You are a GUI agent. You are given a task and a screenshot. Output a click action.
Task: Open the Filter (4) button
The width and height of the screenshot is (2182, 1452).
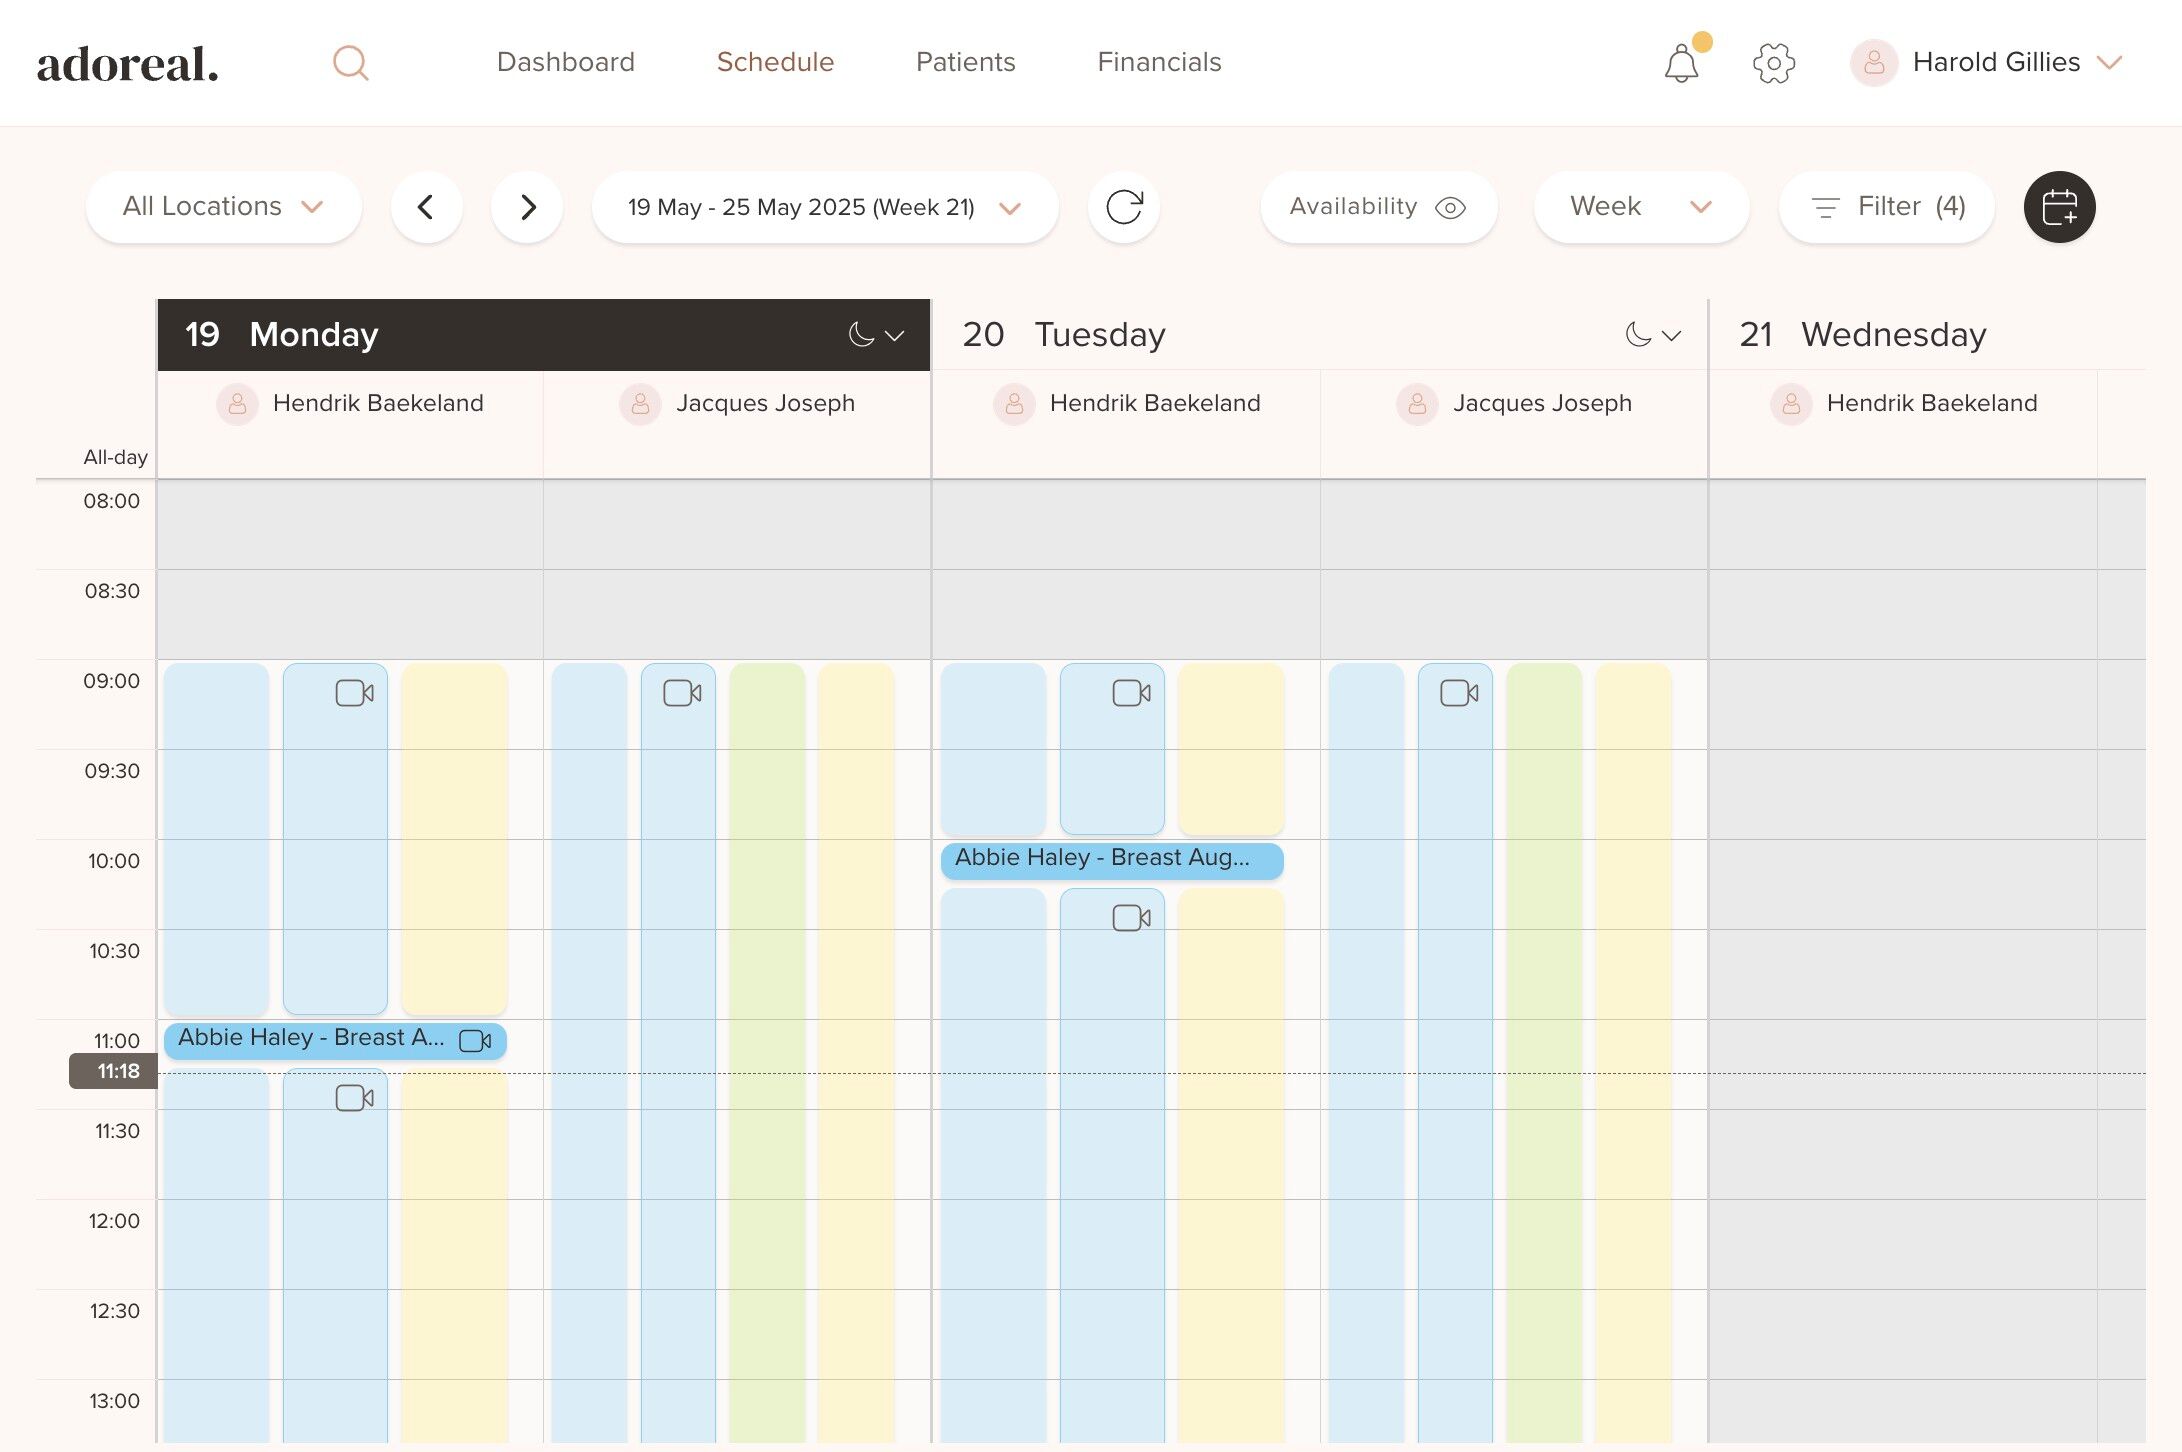(1886, 207)
